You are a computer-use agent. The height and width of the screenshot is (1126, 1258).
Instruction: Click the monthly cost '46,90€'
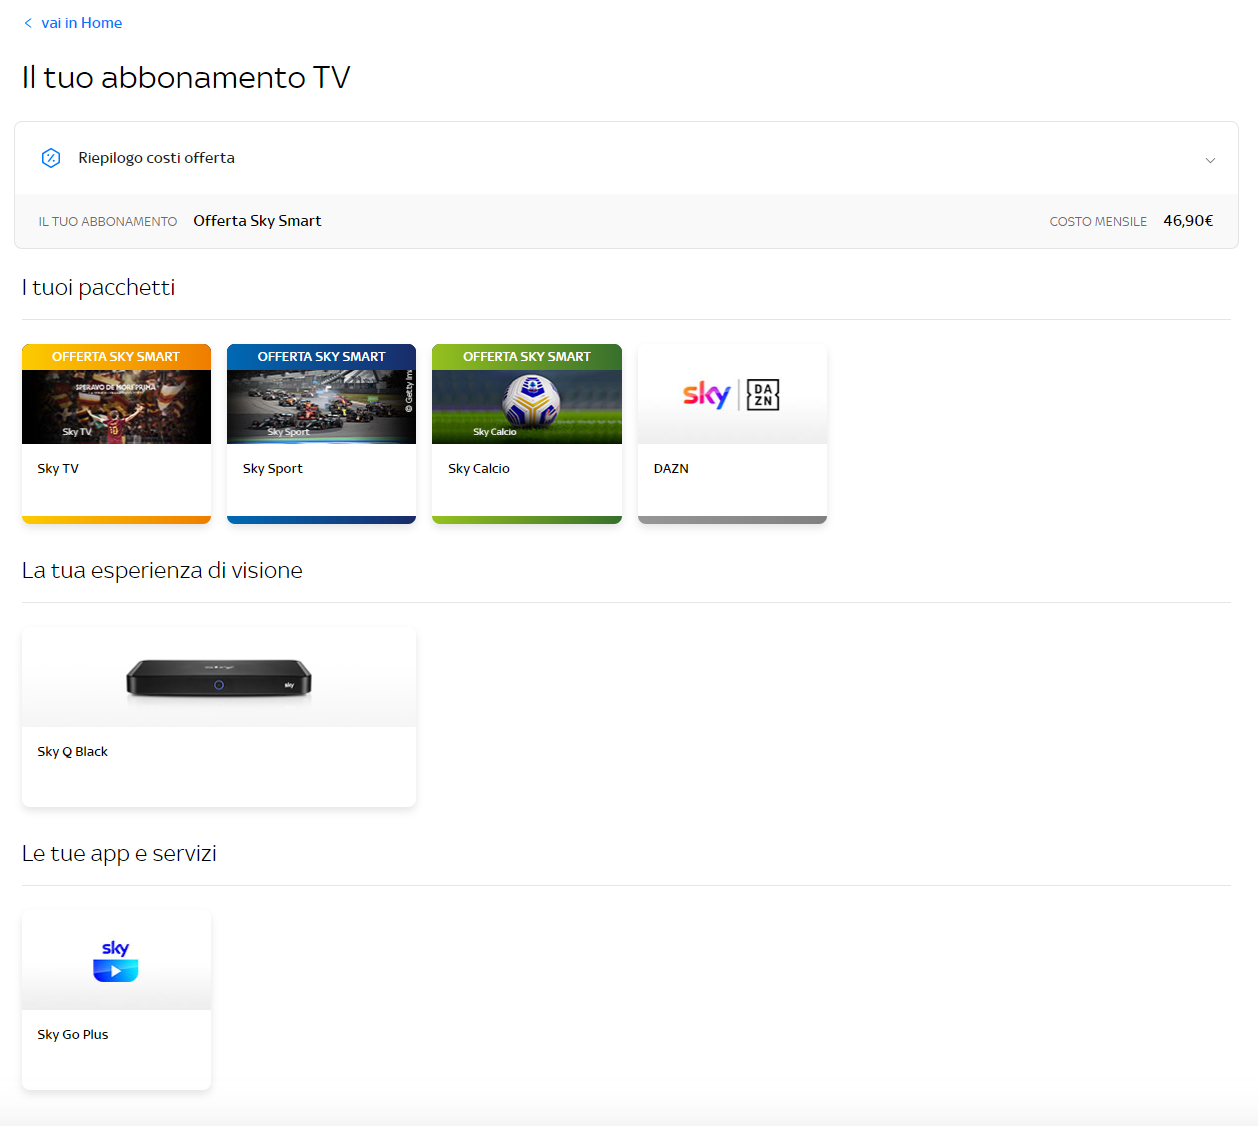coord(1188,221)
